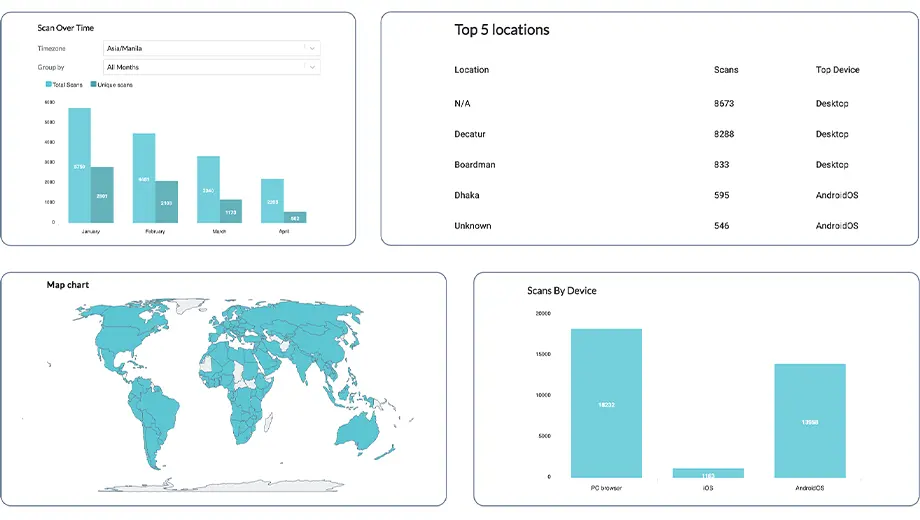Image resolution: width=920 pixels, height=520 pixels.
Task: Click 'Desktop' in the N/A row
Action: click(832, 103)
